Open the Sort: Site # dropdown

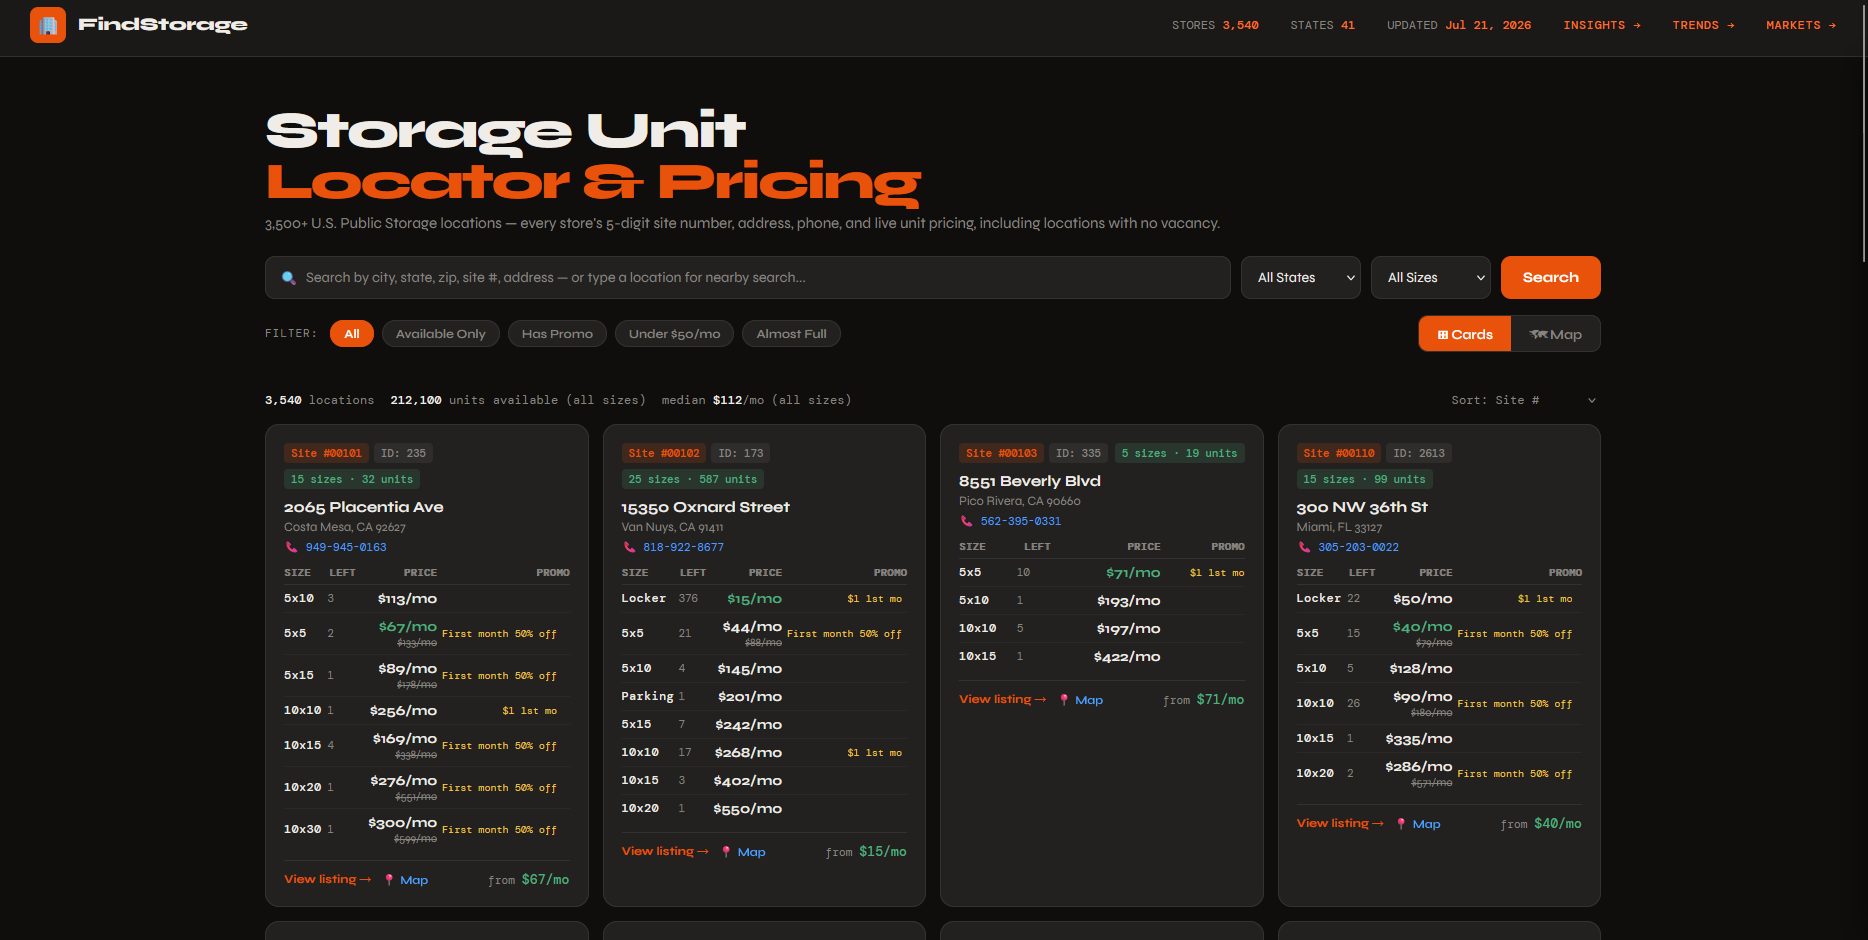tap(1523, 400)
